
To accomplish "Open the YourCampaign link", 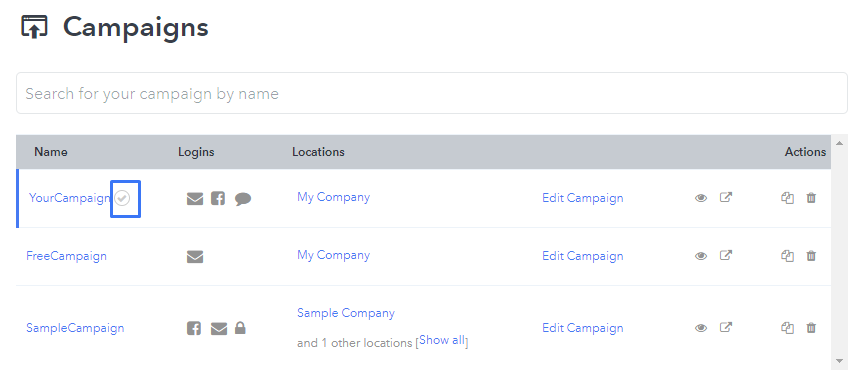I will [70, 198].
